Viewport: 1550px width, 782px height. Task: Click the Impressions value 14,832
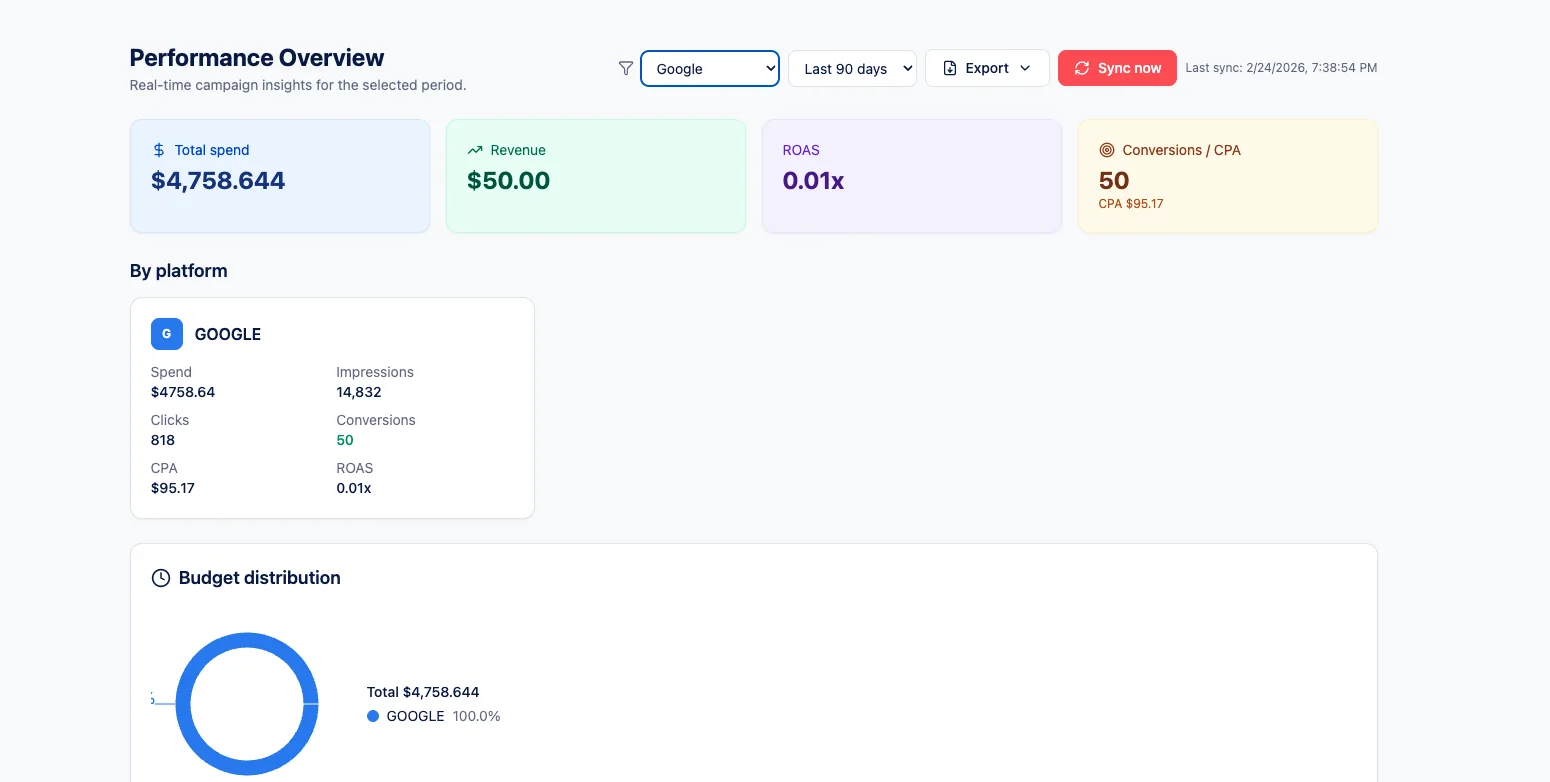pos(359,392)
